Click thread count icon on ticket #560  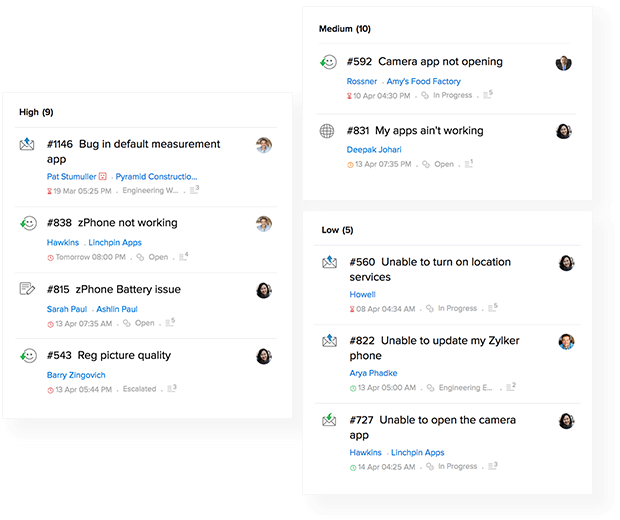coord(493,308)
